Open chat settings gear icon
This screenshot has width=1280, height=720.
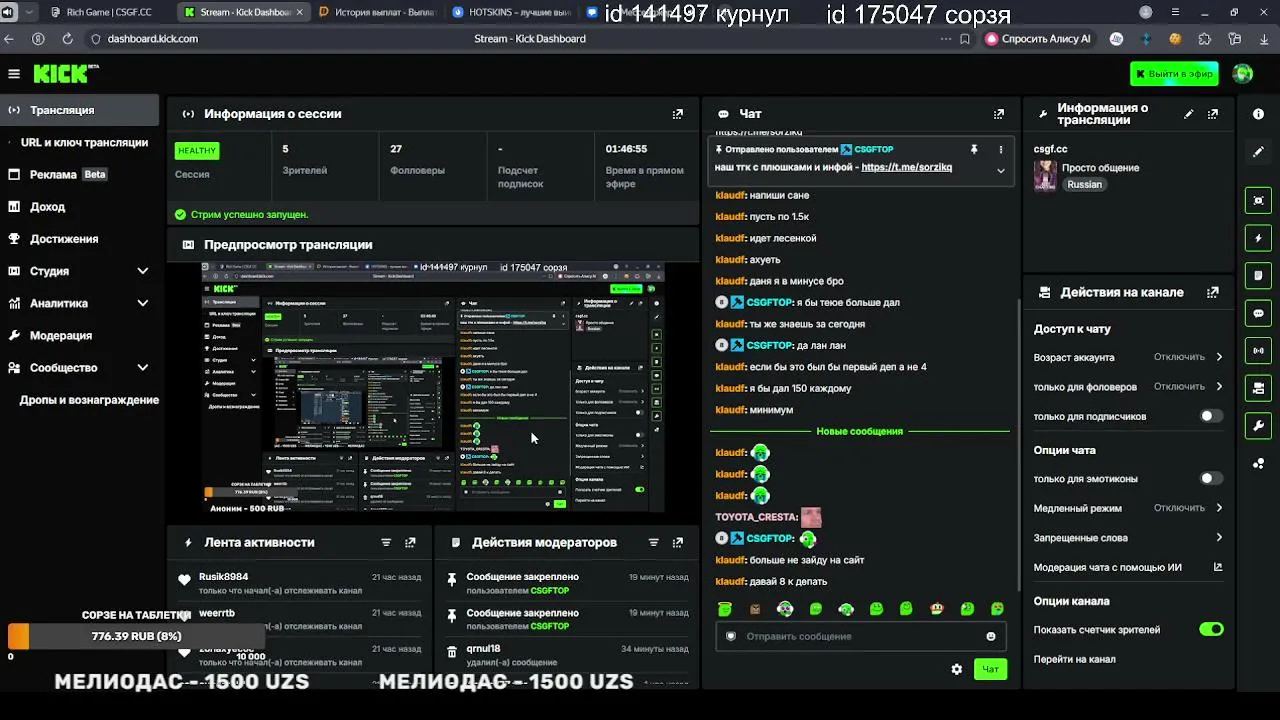[957, 669]
